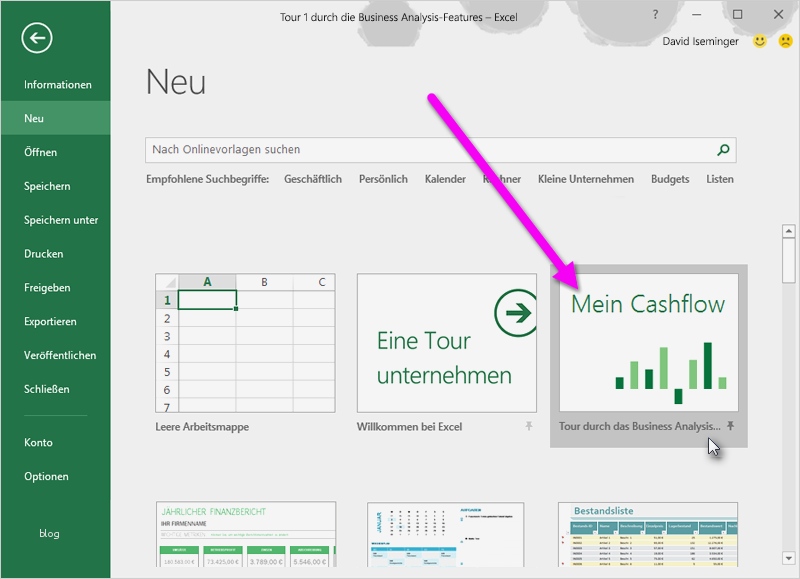
Task: Open the Drucken page
Action: click(56, 254)
